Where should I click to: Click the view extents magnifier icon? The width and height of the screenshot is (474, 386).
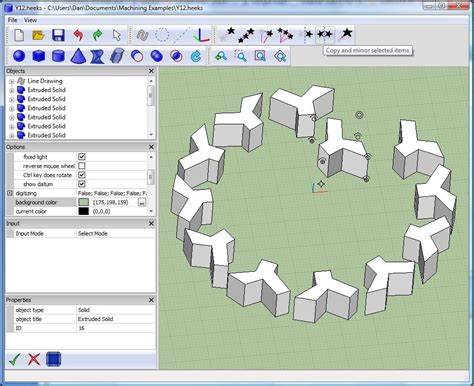point(260,56)
